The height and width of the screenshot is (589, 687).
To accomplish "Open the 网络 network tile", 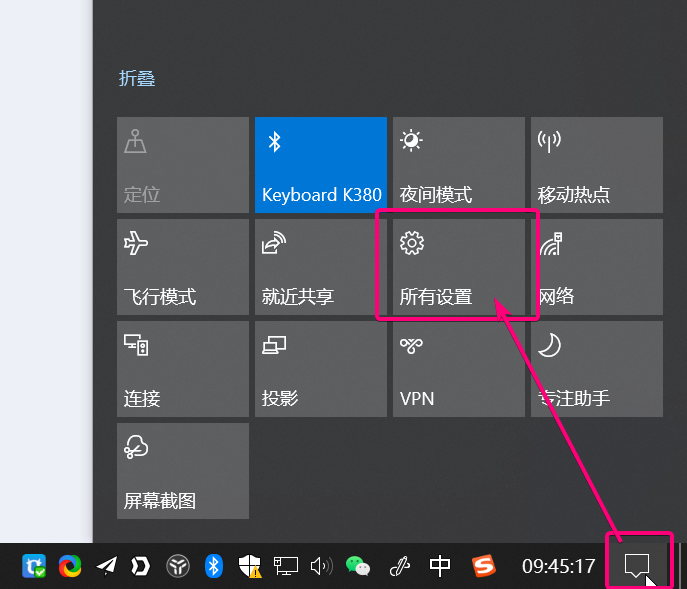I will [x=597, y=267].
